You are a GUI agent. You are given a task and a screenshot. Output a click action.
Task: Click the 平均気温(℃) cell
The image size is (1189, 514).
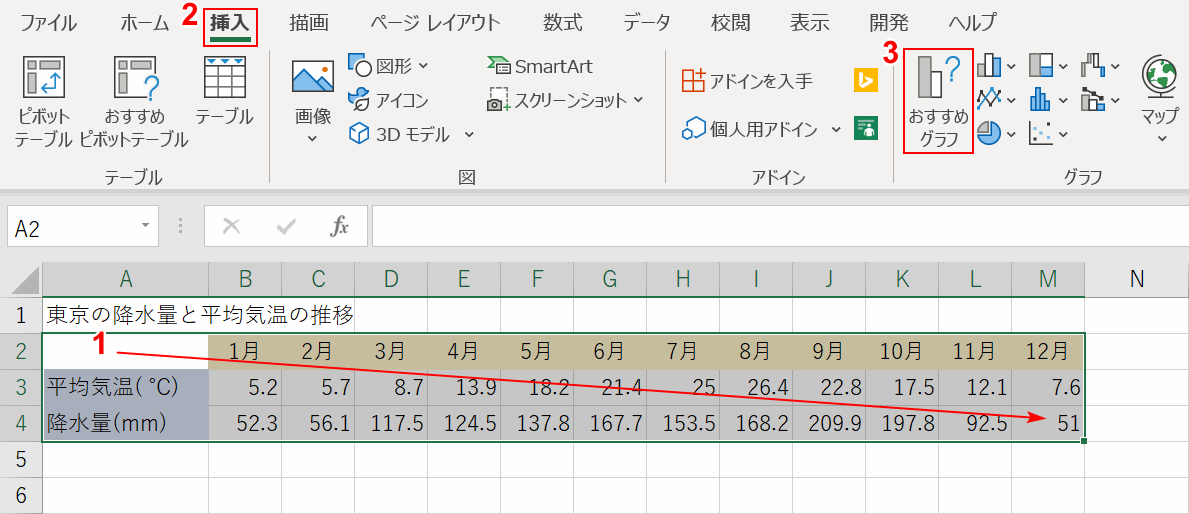point(126,387)
